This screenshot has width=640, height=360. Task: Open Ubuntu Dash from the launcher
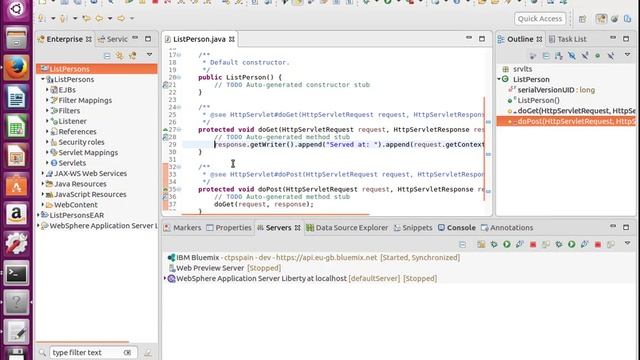point(16,9)
